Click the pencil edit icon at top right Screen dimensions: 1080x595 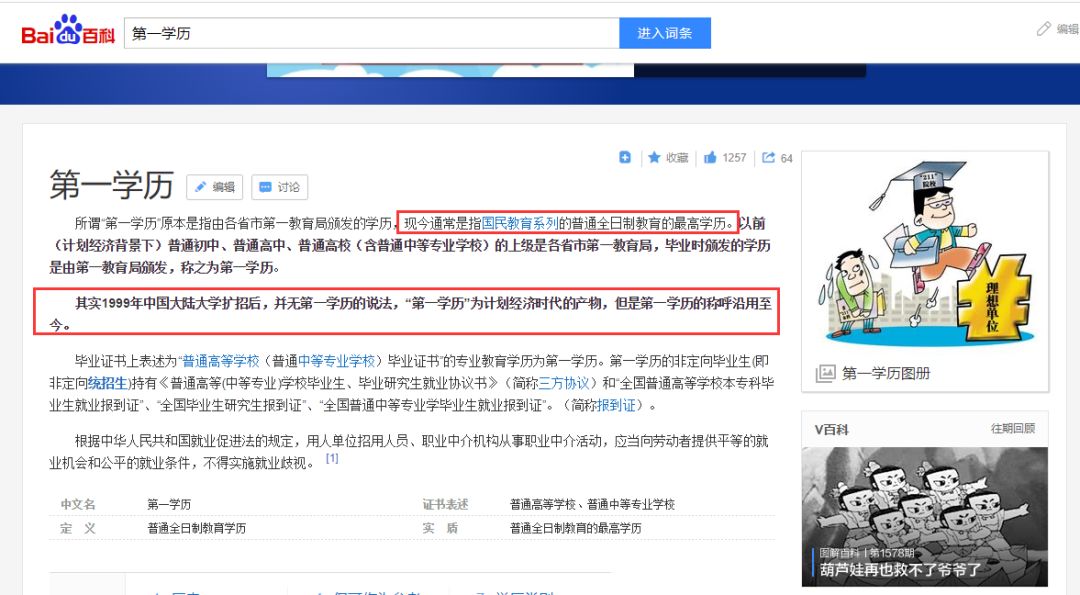tap(1043, 30)
